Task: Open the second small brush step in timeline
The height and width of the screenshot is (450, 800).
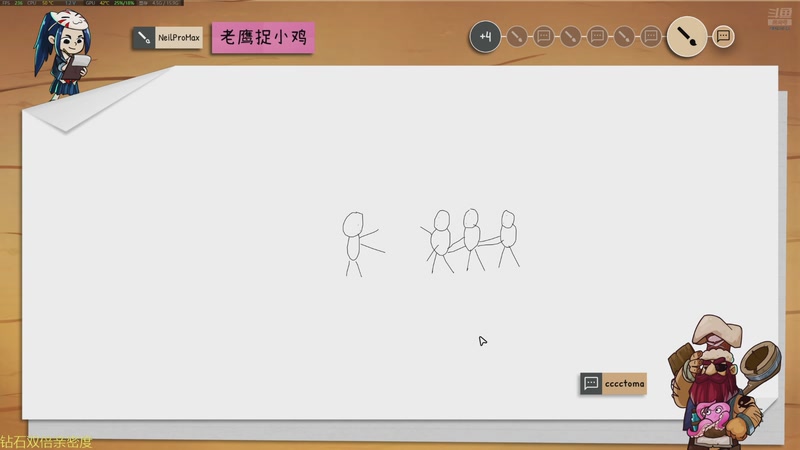Action: (x=570, y=37)
